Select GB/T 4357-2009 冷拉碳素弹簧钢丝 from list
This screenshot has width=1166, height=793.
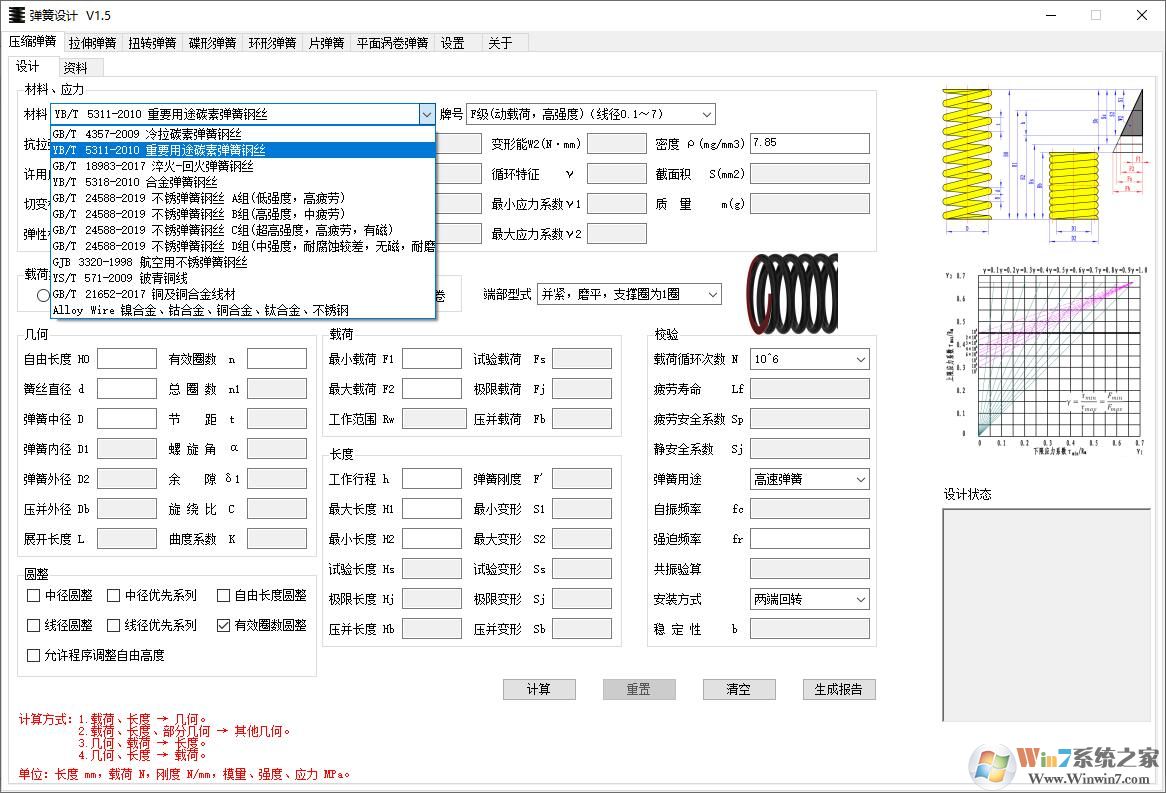[x=147, y=134]
